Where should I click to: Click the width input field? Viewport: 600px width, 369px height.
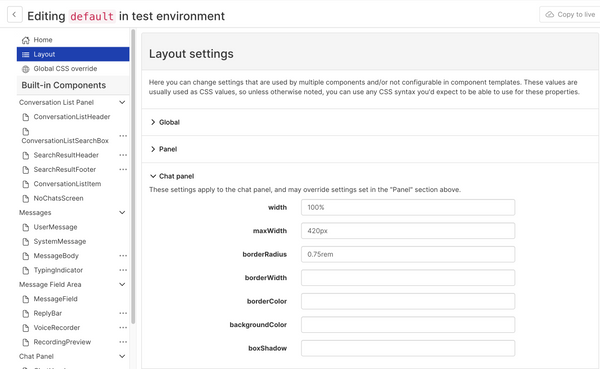point(408,207)
